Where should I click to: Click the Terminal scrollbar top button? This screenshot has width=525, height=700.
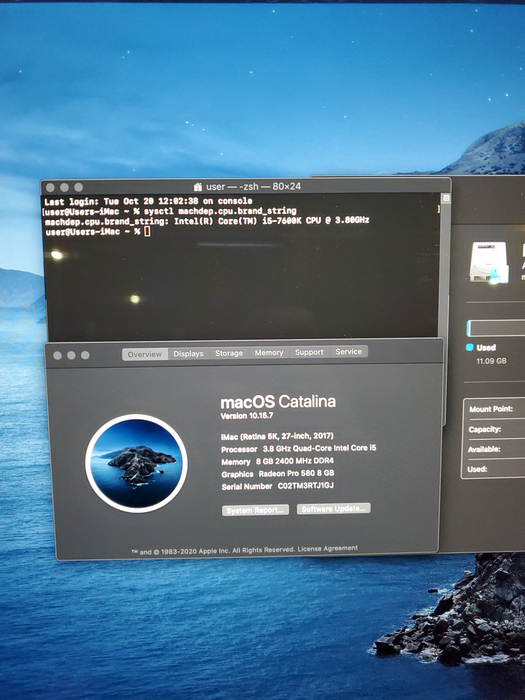(446, 198)
